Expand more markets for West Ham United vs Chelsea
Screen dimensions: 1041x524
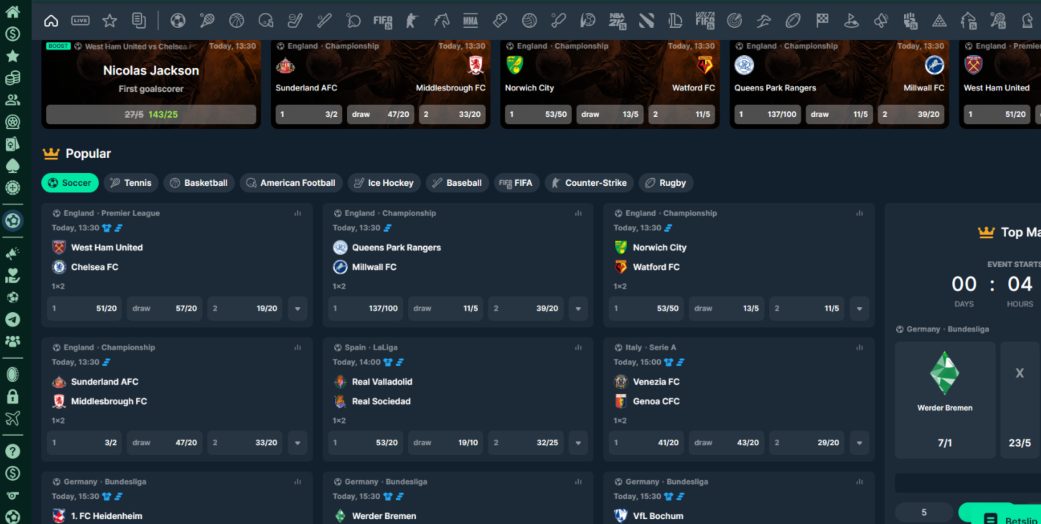[297, 309]
